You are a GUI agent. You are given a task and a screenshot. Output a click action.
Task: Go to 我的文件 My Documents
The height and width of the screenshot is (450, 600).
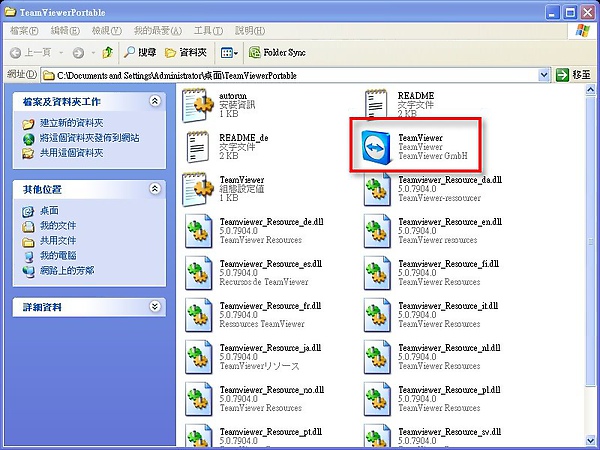(x=58, y=226)
